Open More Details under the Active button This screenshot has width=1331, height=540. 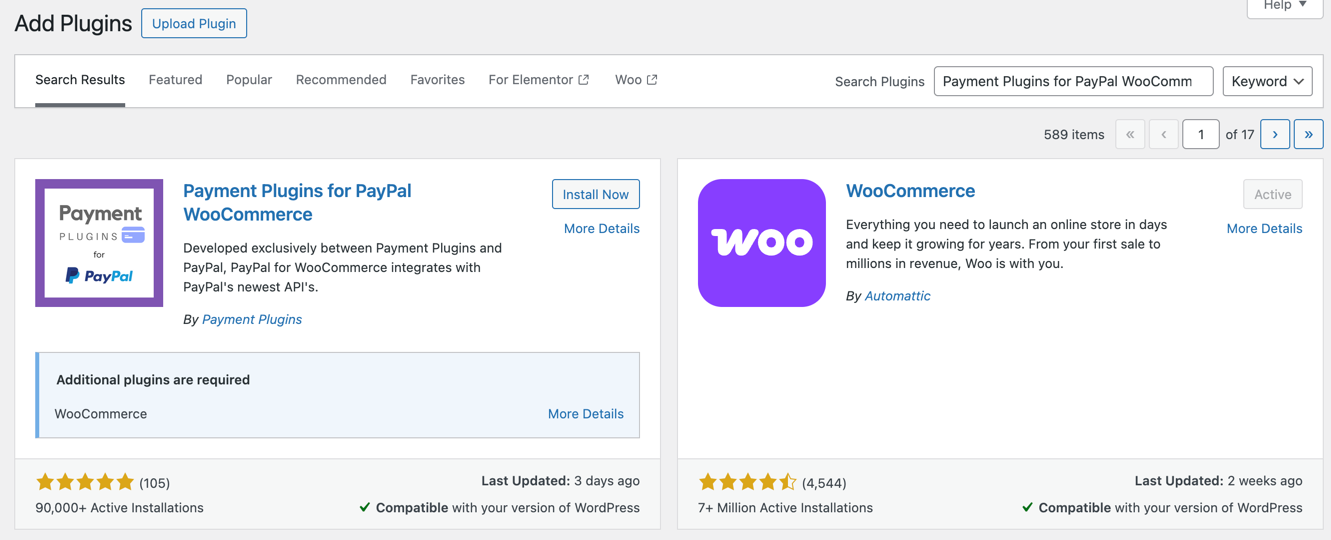[1264, 229]
